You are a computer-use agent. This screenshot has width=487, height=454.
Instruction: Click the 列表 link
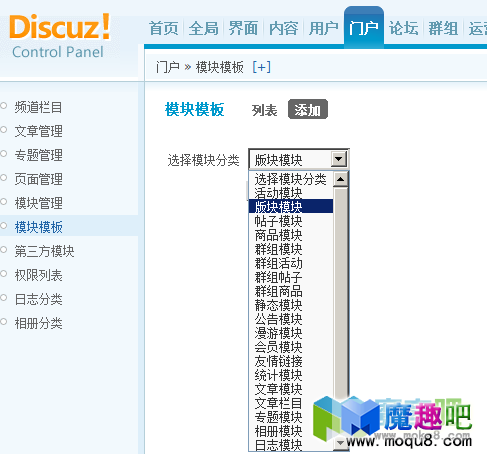pos(264,110)
